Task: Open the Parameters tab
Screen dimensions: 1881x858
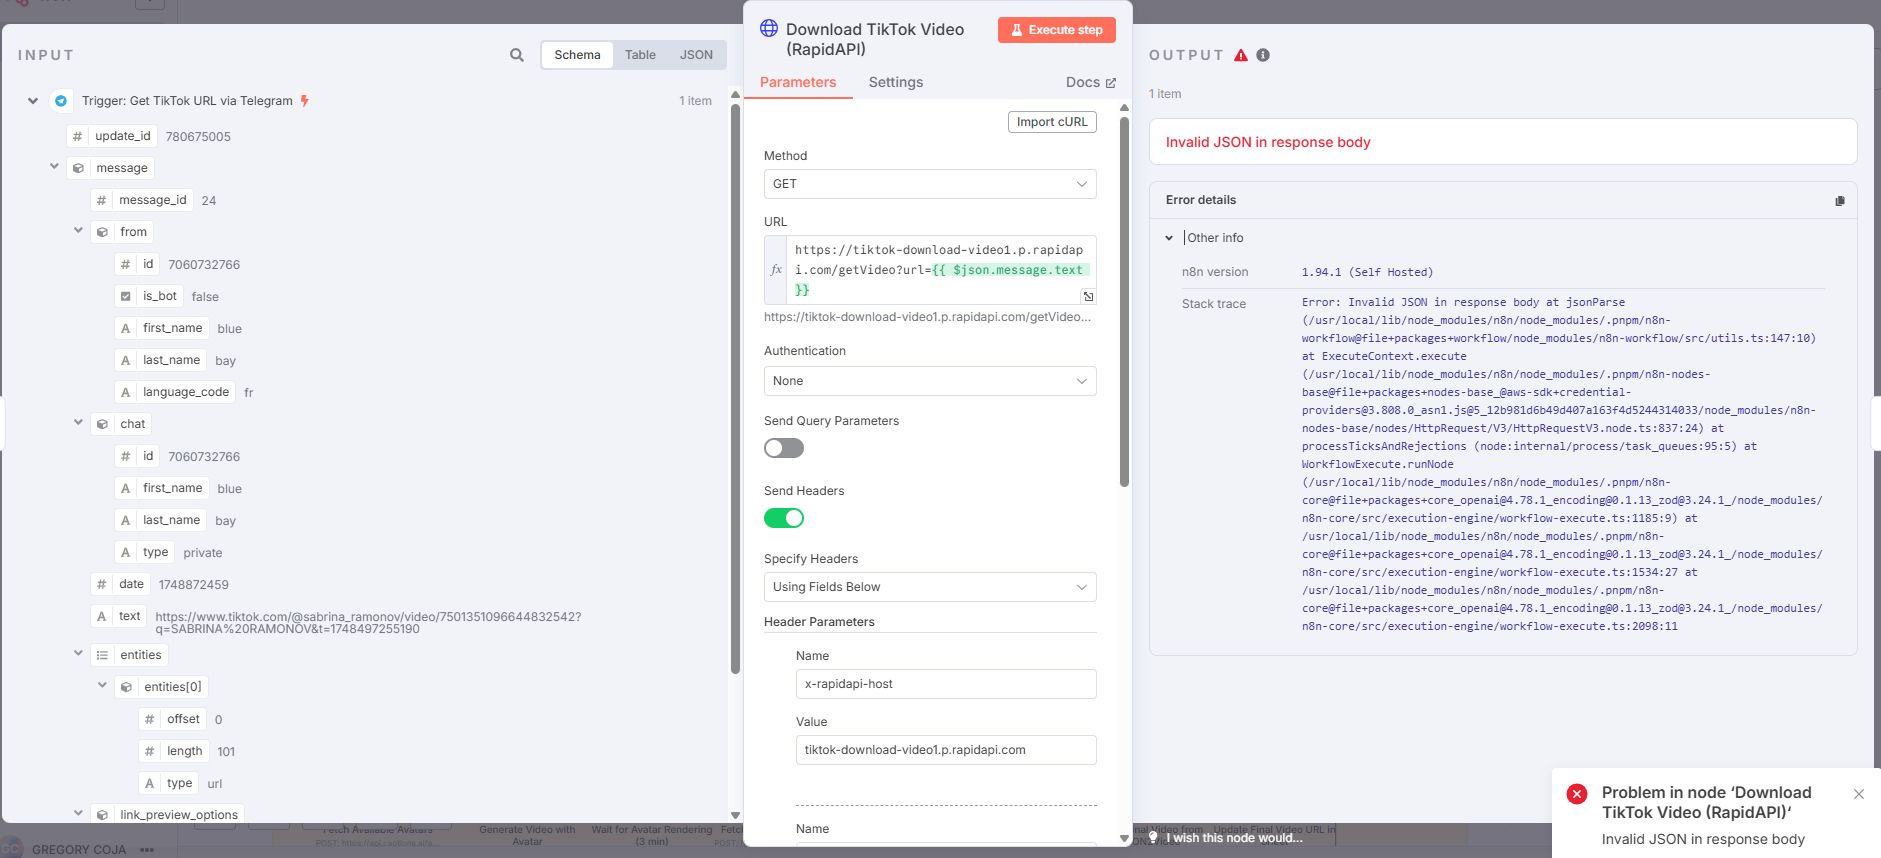Action: pyautogui.click(x=798, y=83)
